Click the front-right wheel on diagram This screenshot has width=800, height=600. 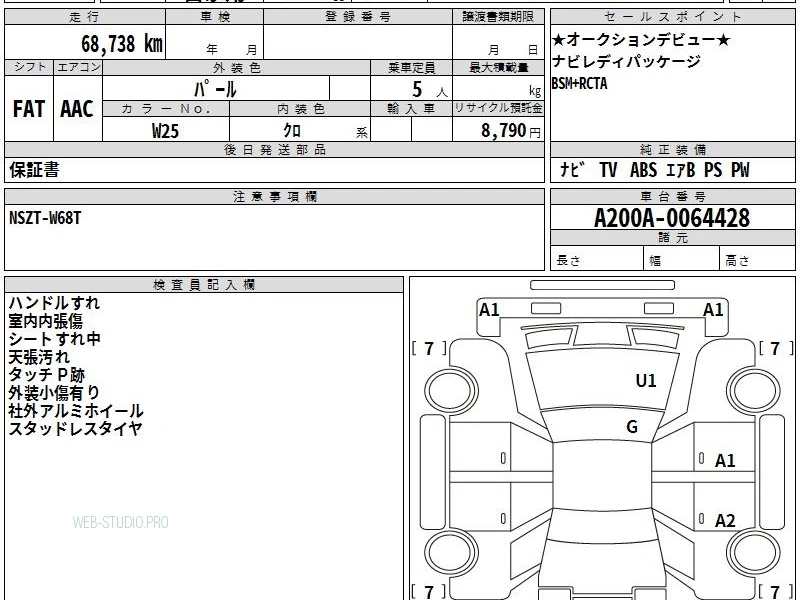[x=753, y=390]
